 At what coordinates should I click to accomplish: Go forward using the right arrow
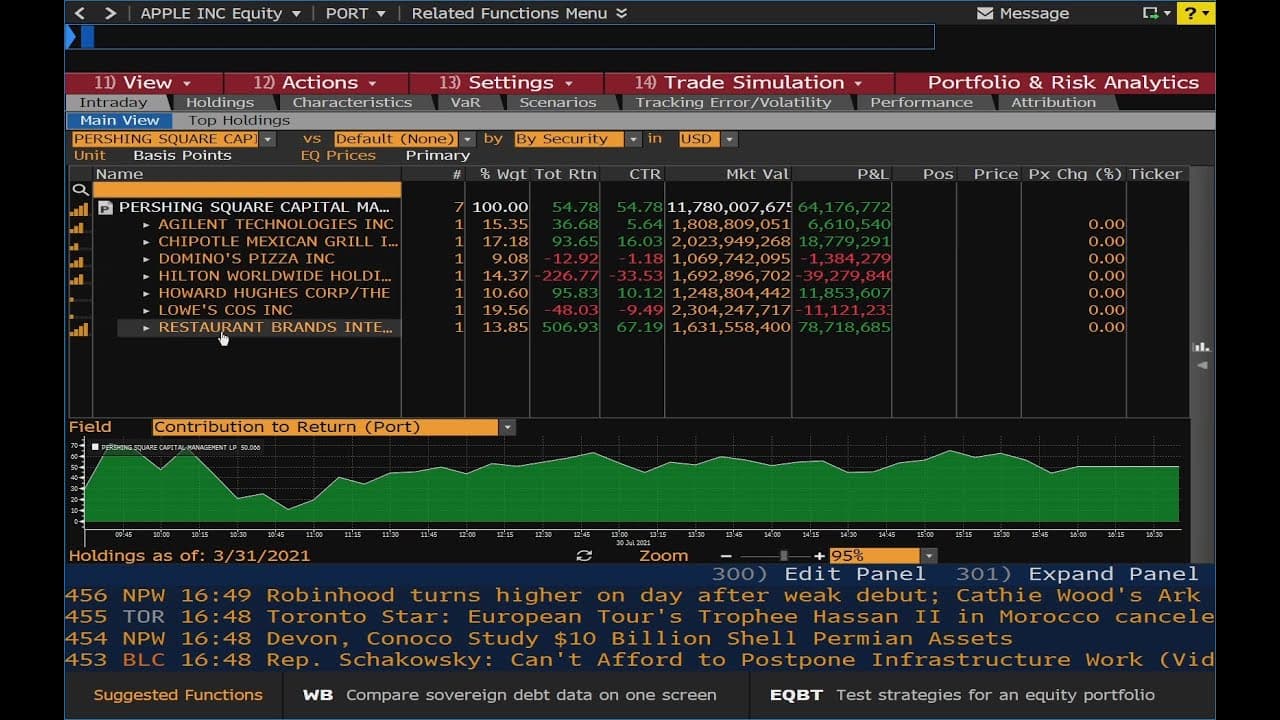coord(110,13)
